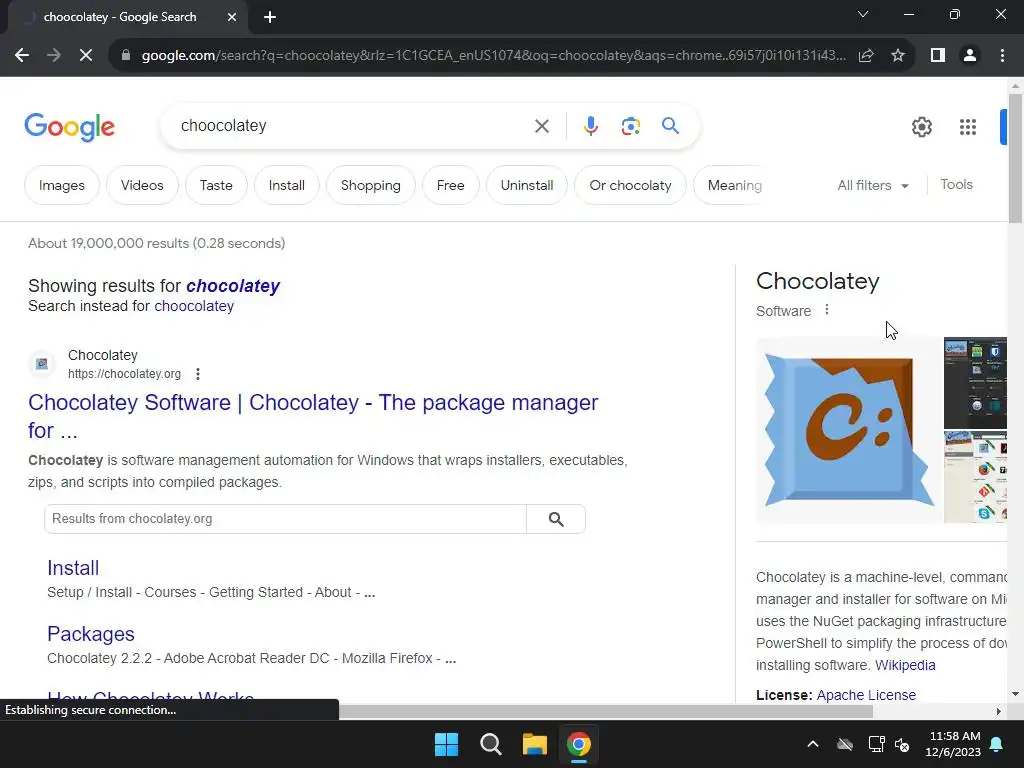Open the Windows Start menu
The image size is (1024, 768).
click(447, 744)
